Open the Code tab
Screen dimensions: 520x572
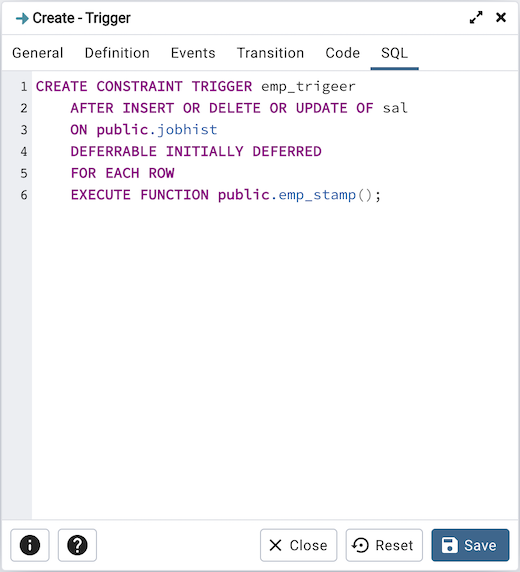(x=342, y=53)
